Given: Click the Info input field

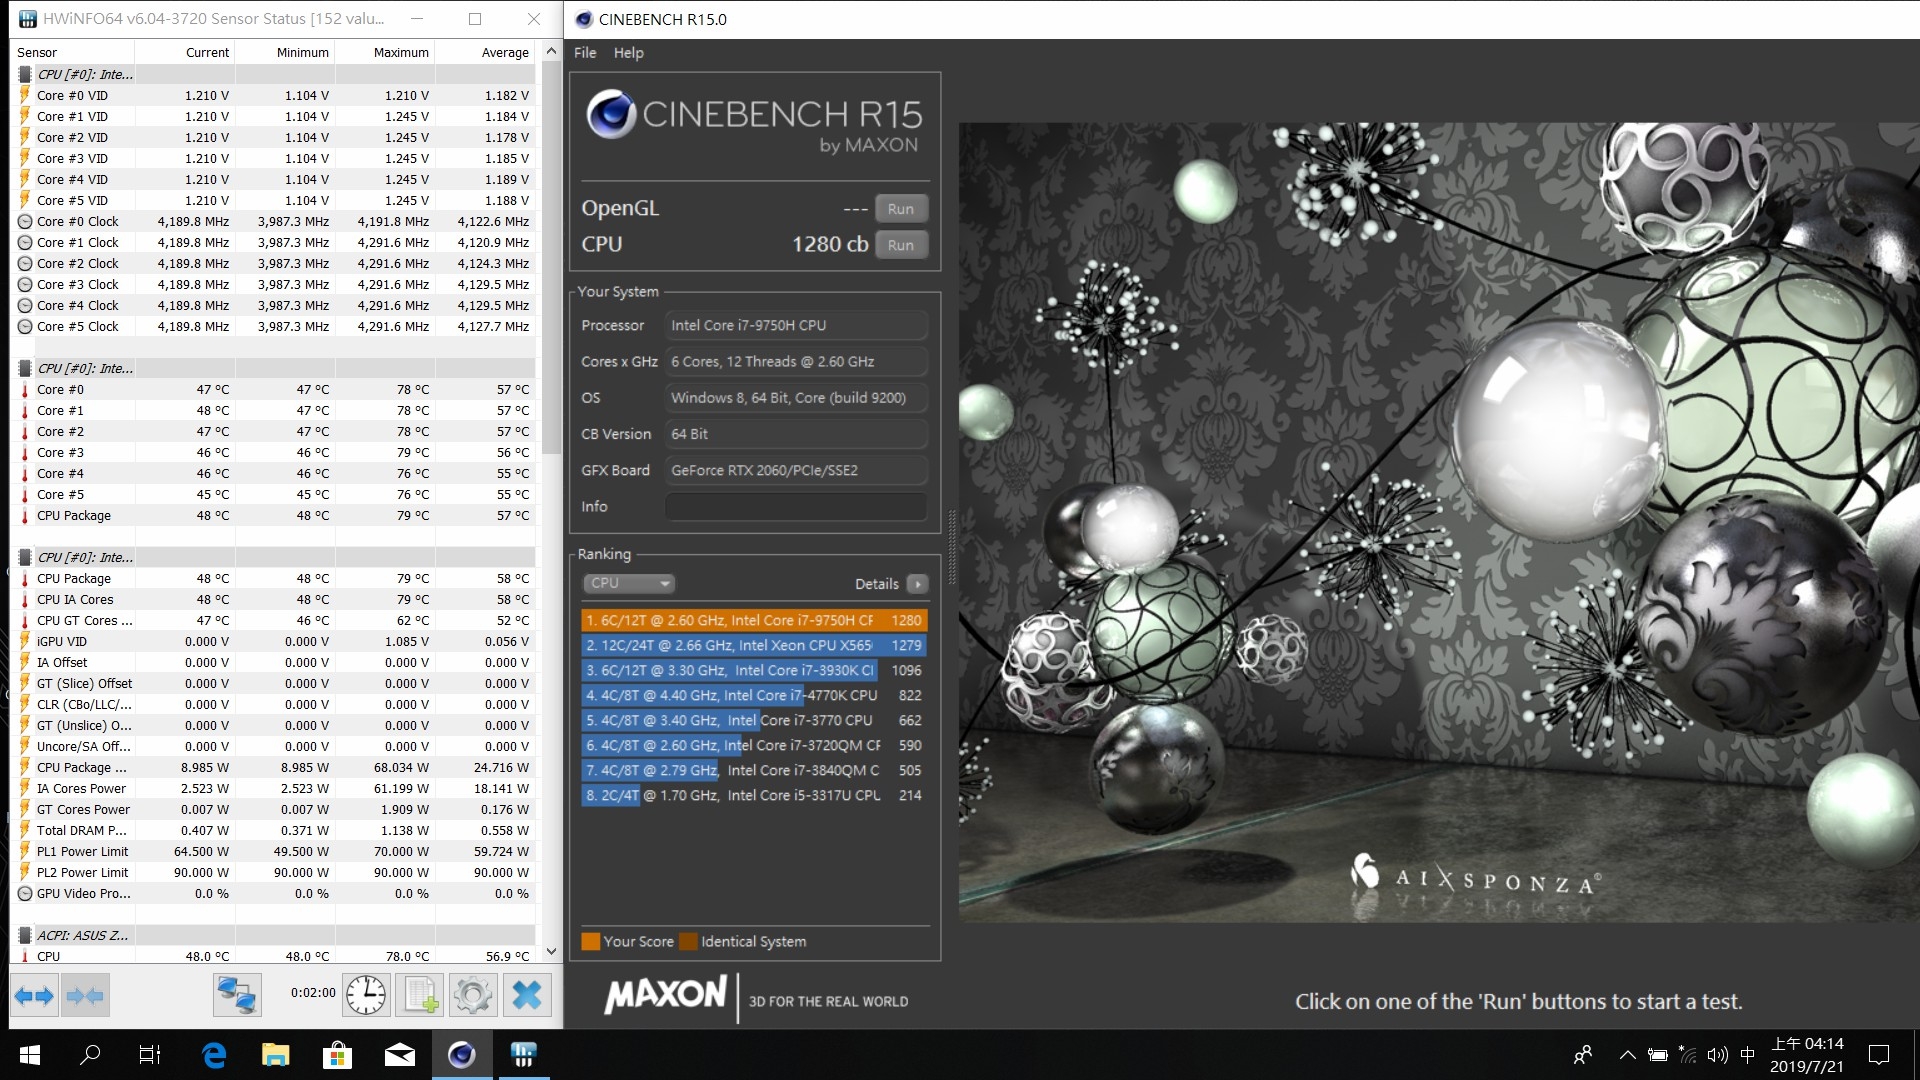Looking at the screenshot, I should coord(796,507).
